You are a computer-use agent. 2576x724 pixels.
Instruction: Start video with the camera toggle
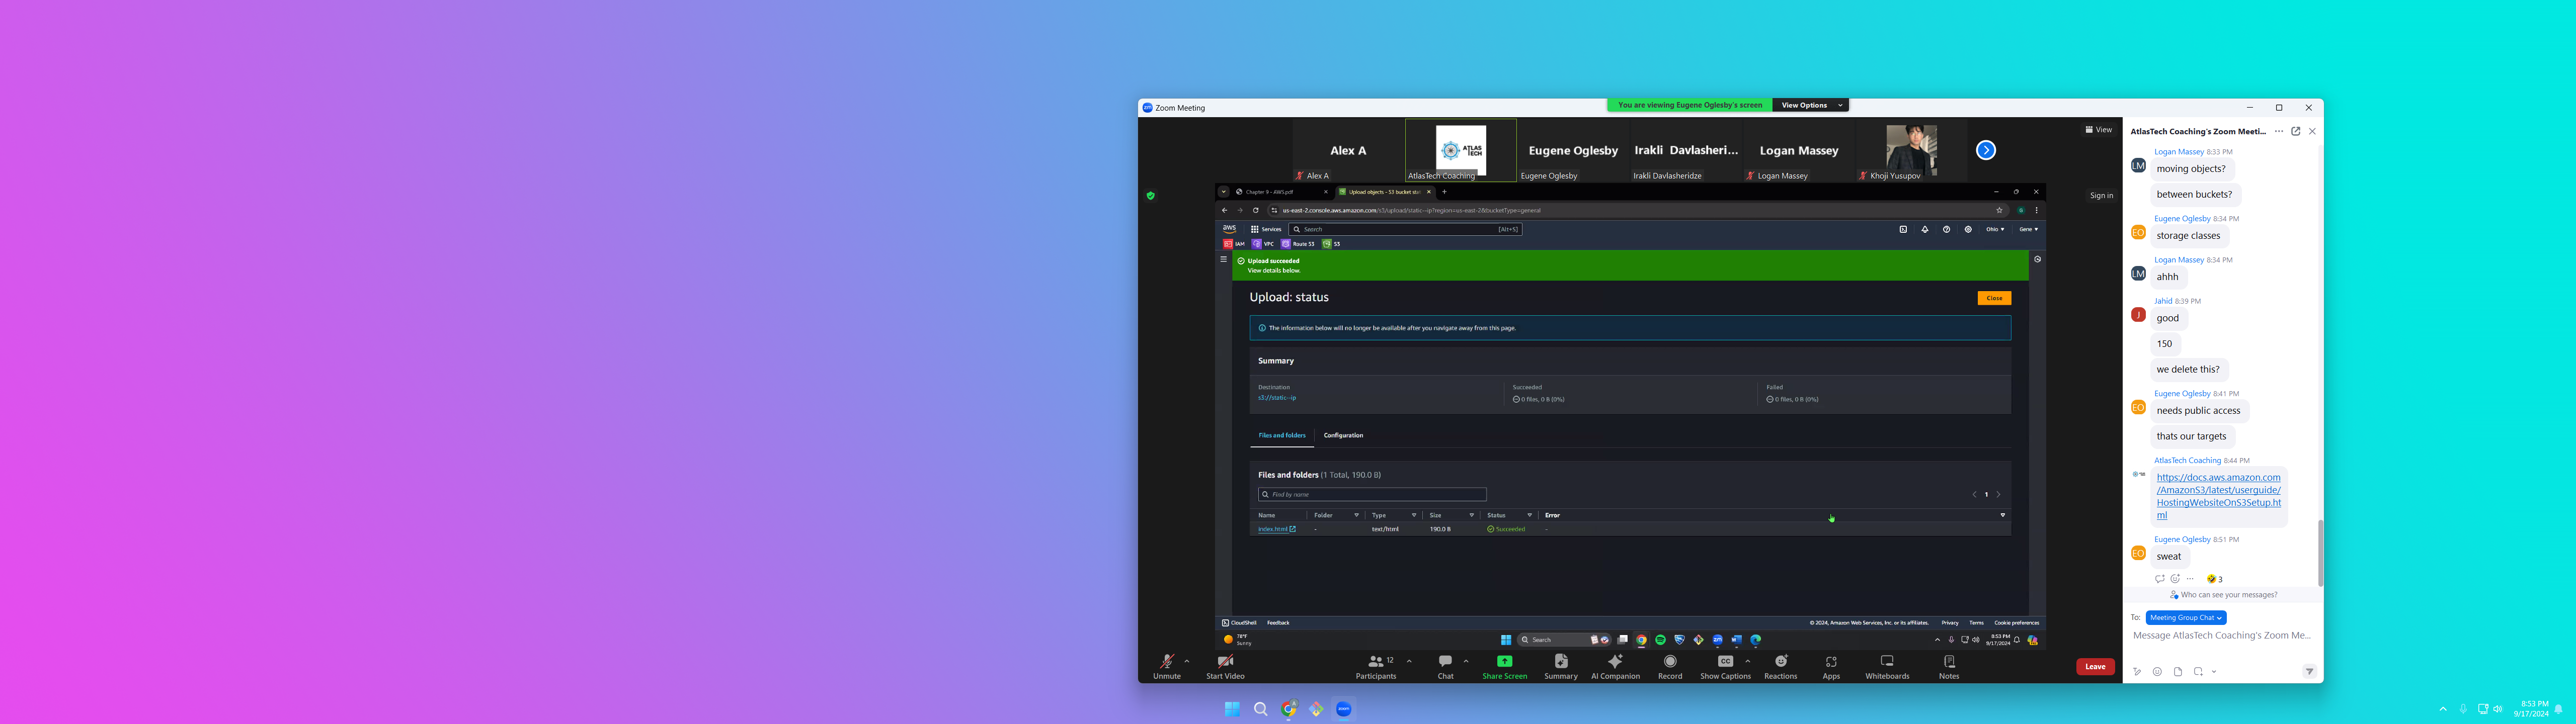click(x=1225, y=662)
